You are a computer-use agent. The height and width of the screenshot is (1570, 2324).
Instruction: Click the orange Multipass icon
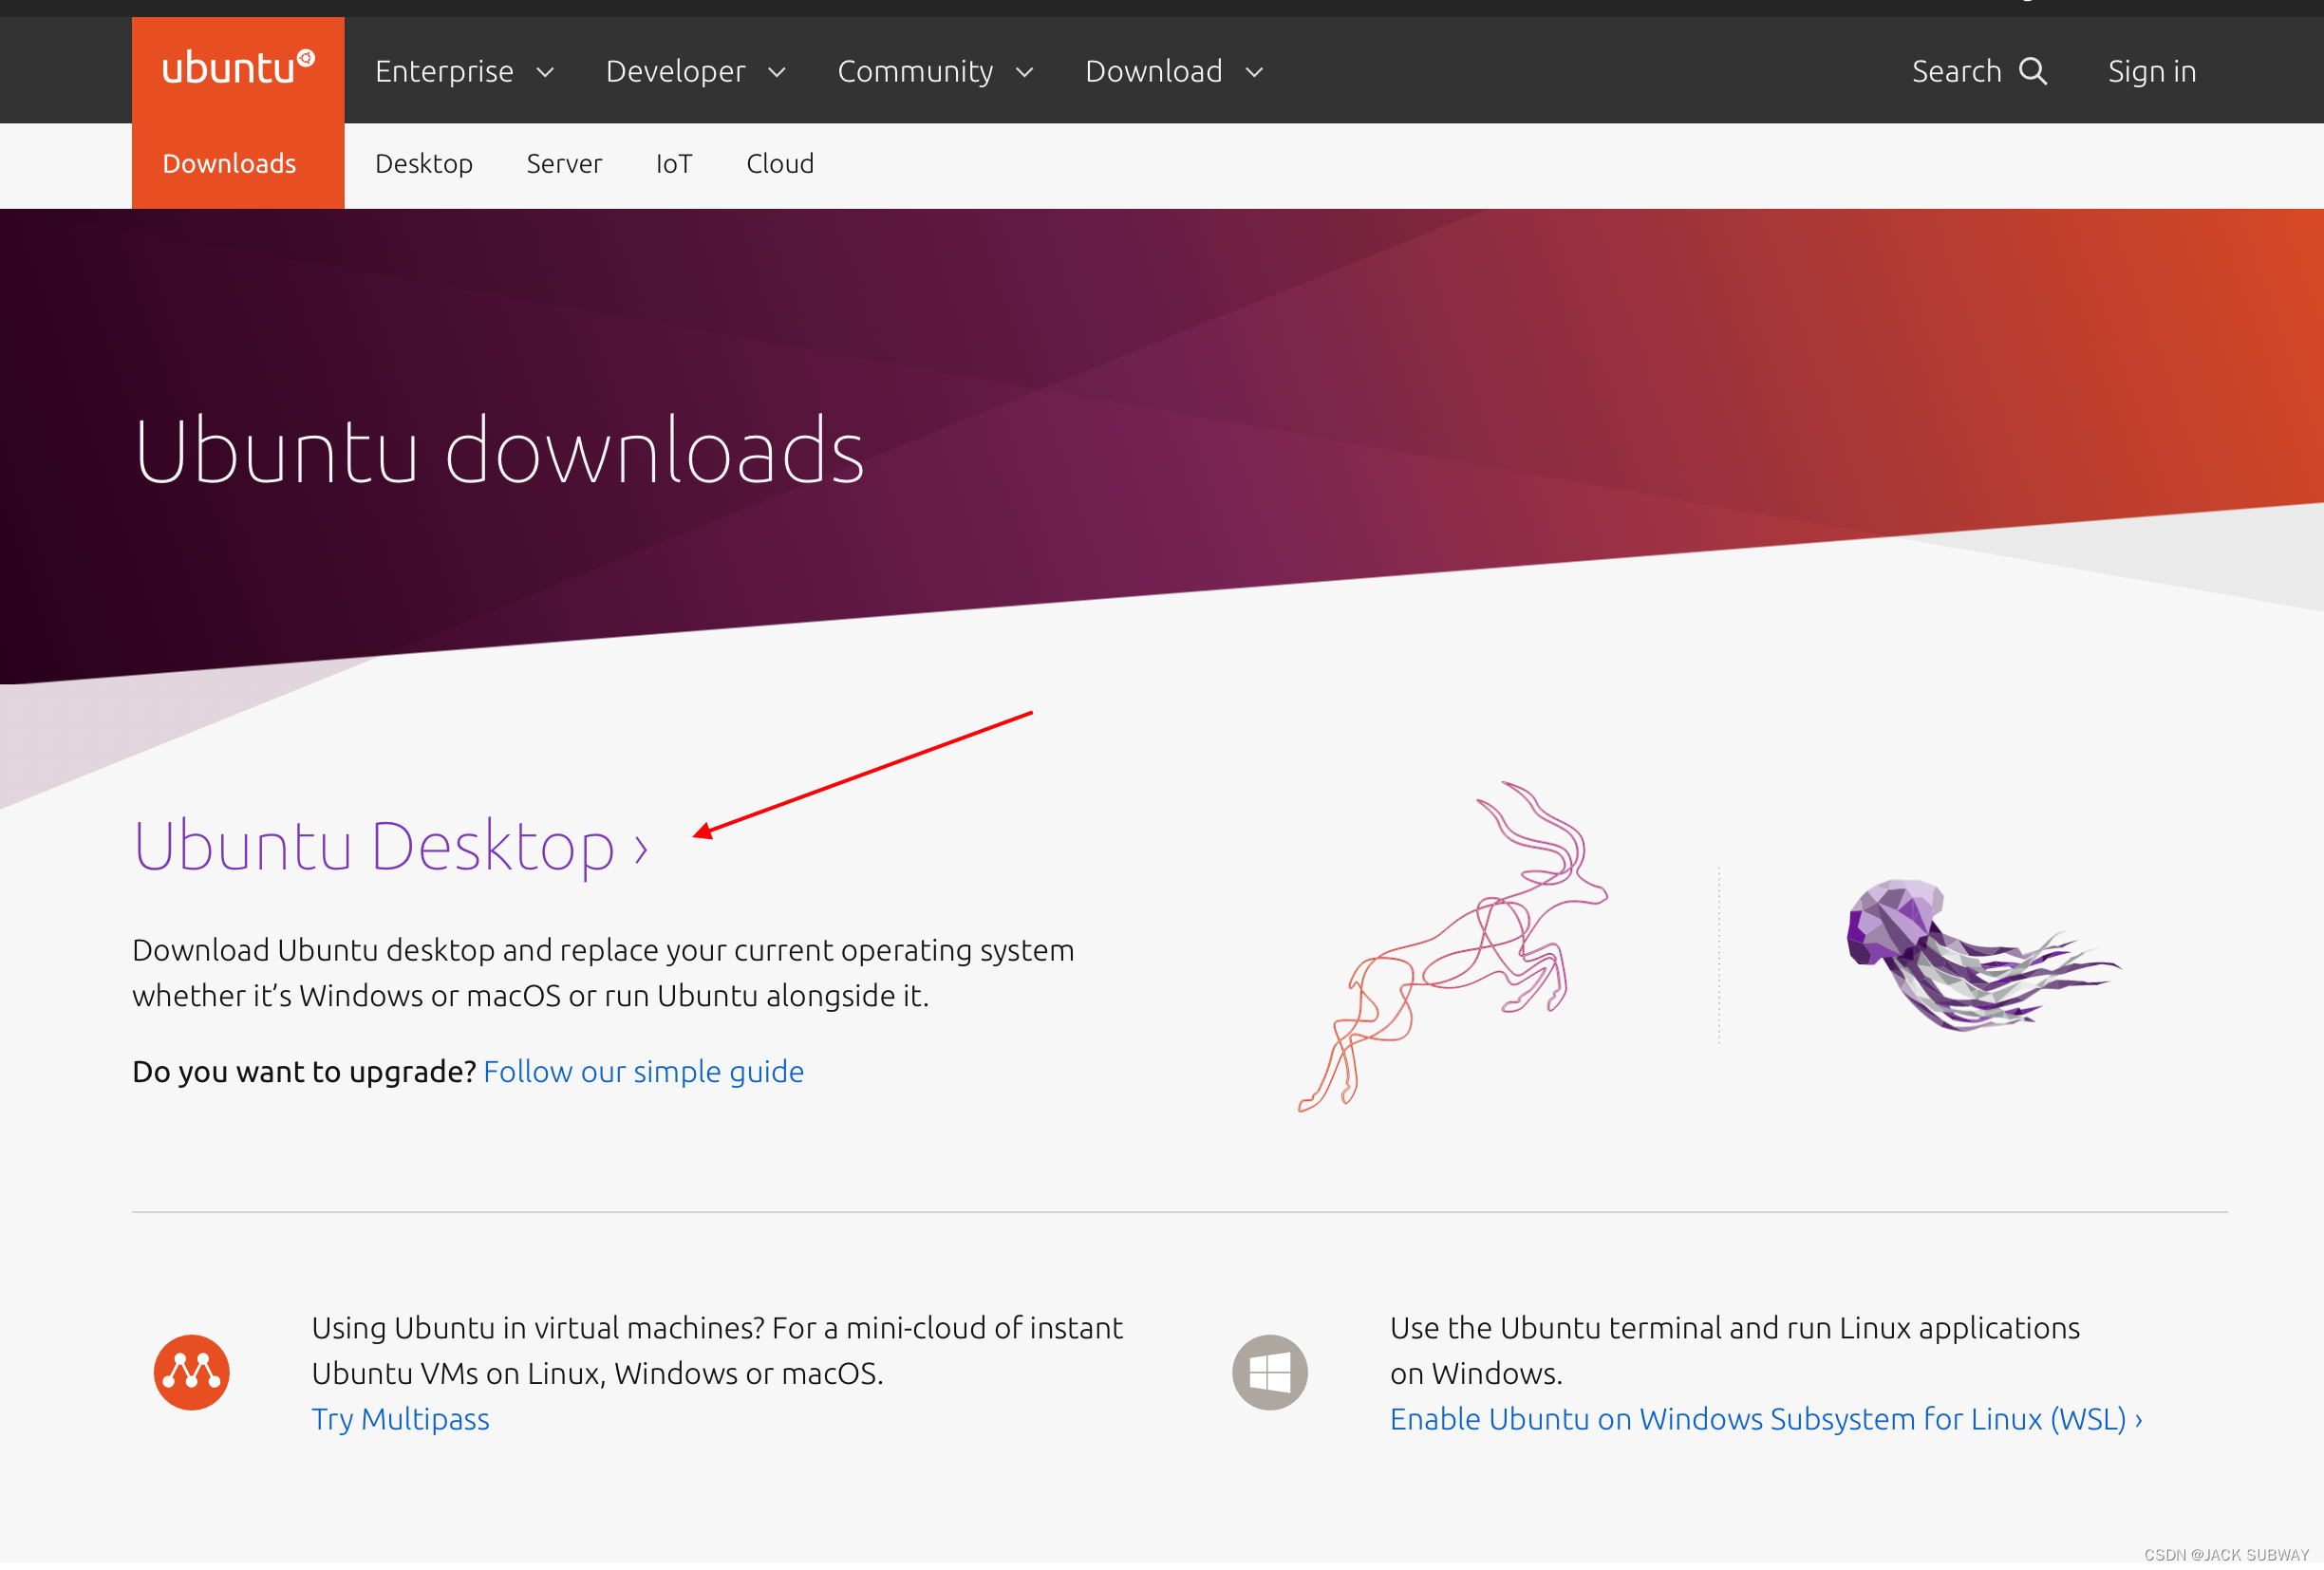[192, 1372]
